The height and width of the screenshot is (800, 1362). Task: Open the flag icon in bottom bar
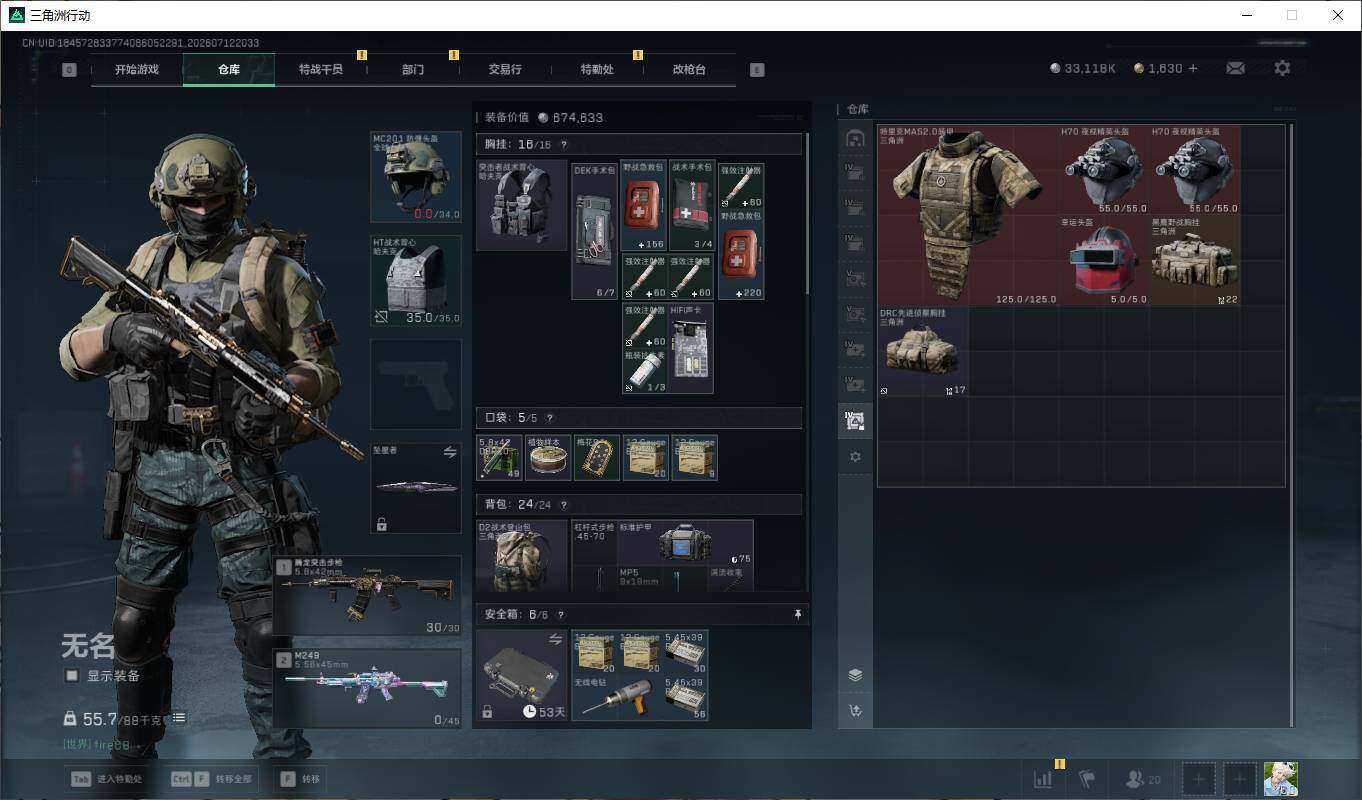pos(1088,779)
